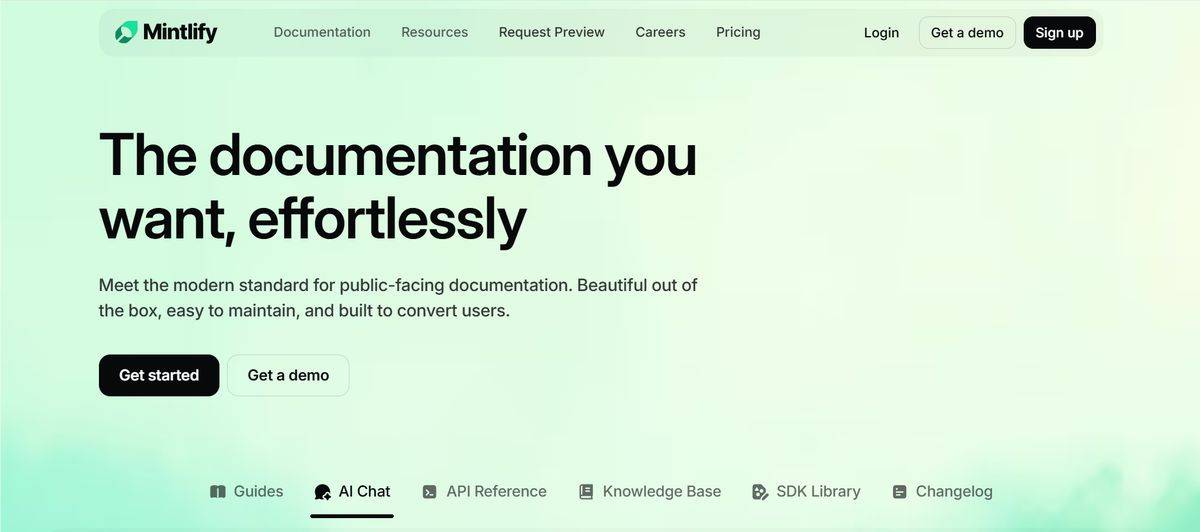Click the Mintlify leaf logo icon
The width and height of the screenshot is (1200, 532).
126,32
